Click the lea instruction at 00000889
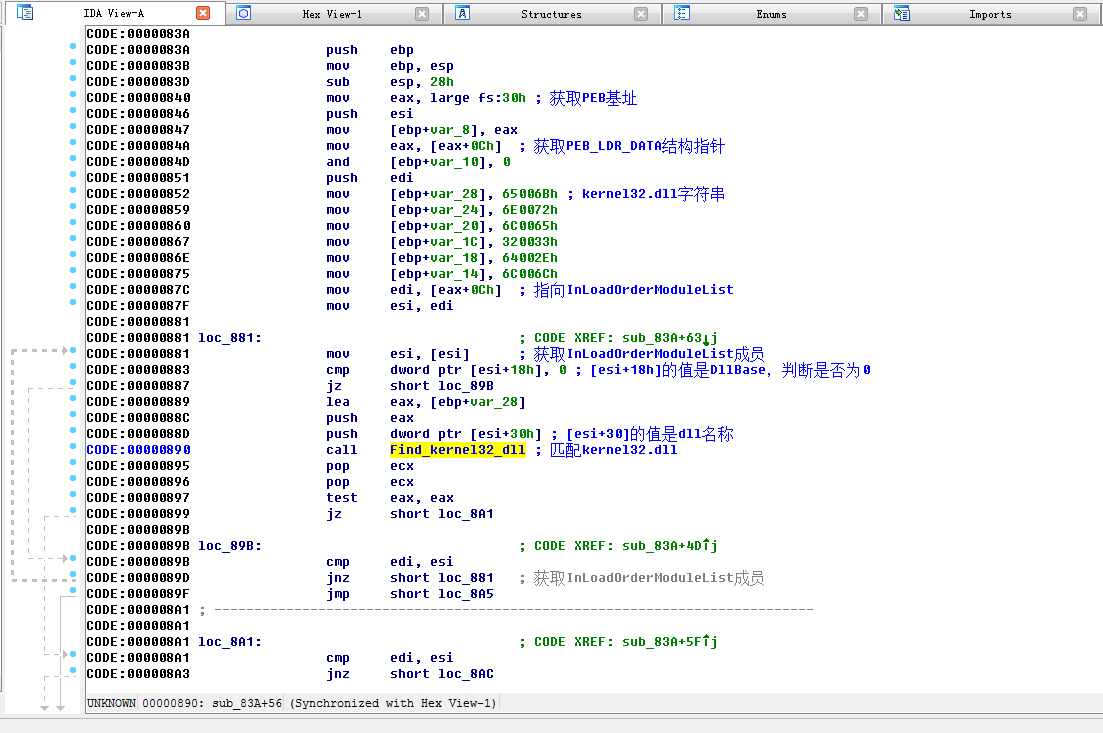 pyautogui.click(x=426, y=402)
